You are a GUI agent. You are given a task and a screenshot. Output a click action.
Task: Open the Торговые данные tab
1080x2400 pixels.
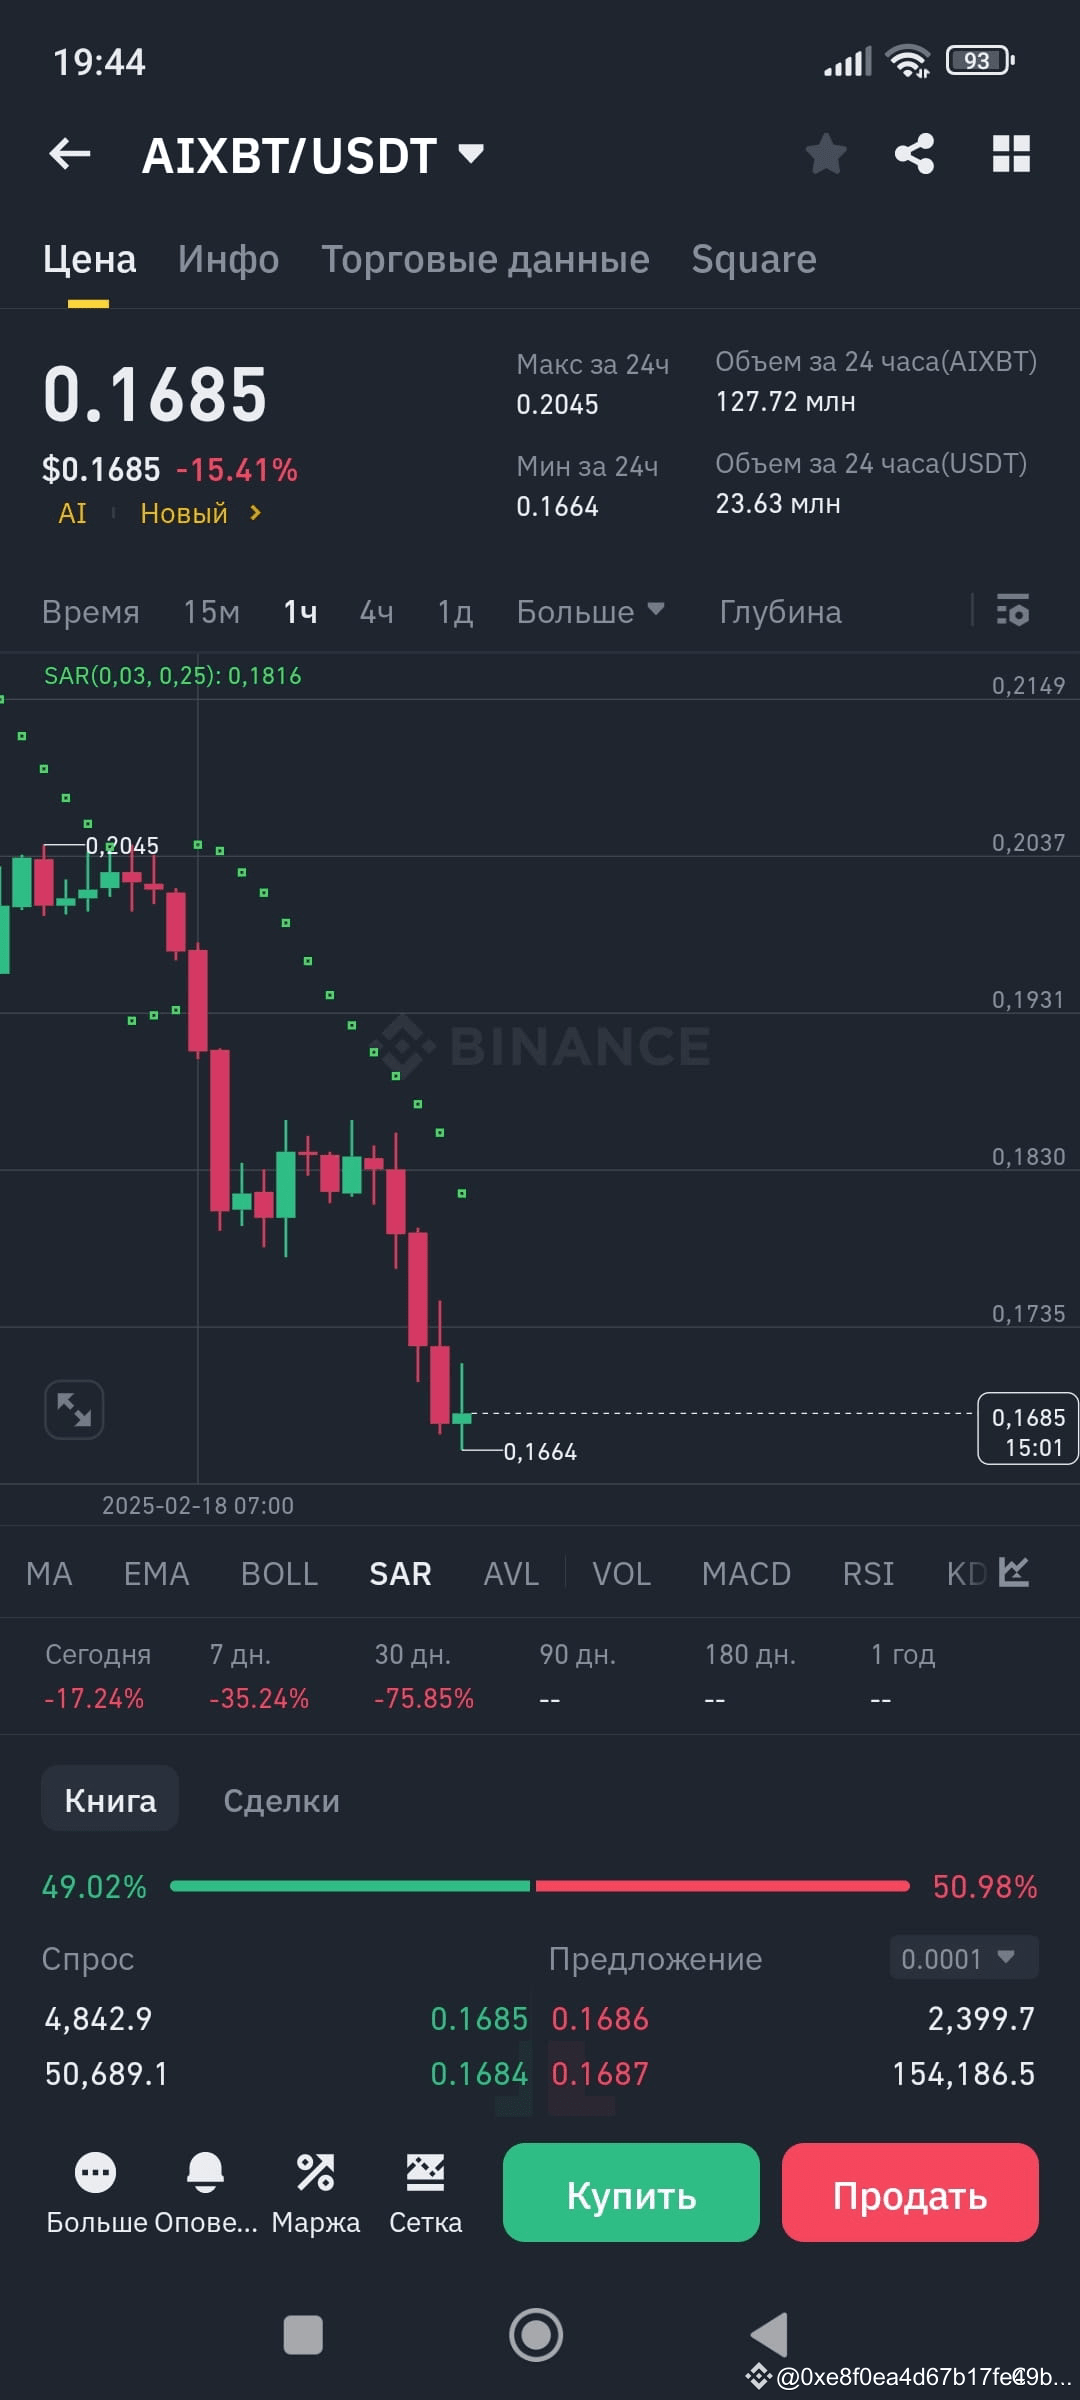click(x=486, y=258)
